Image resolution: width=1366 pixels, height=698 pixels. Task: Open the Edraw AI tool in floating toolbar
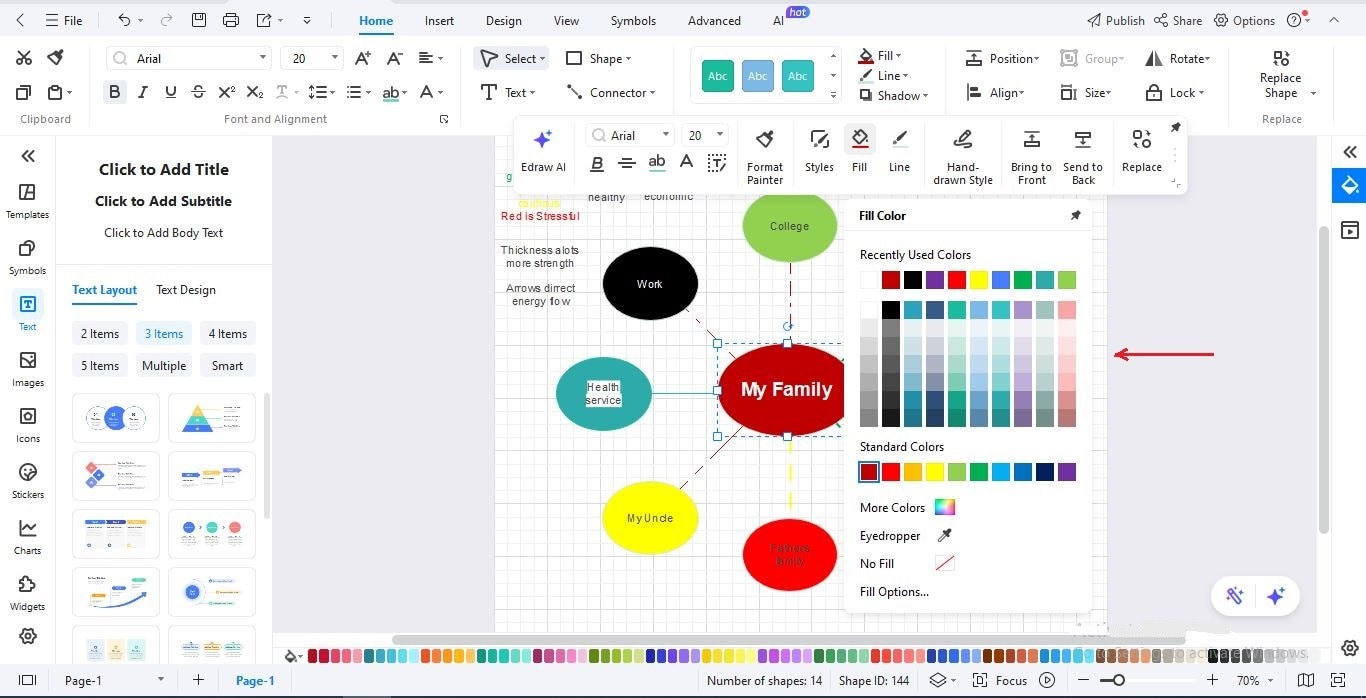pos(543,151)
